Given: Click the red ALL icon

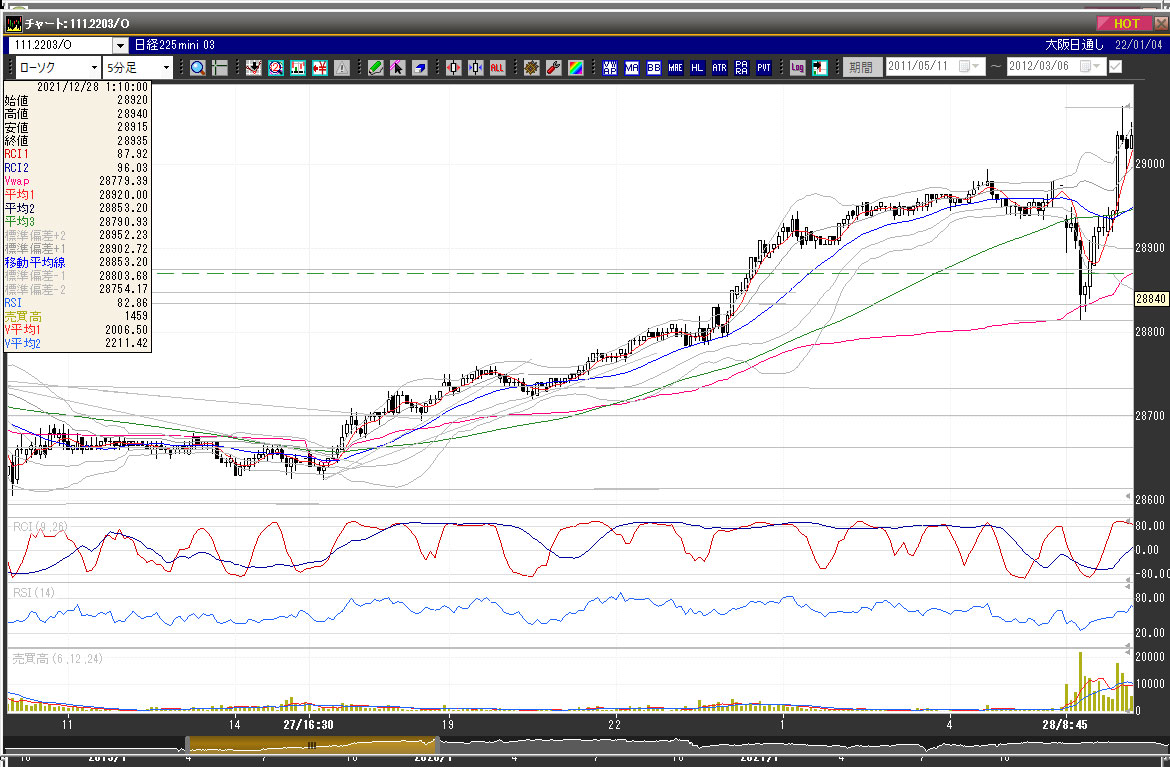Looking at the screenshot, I should tap(497, 67).
